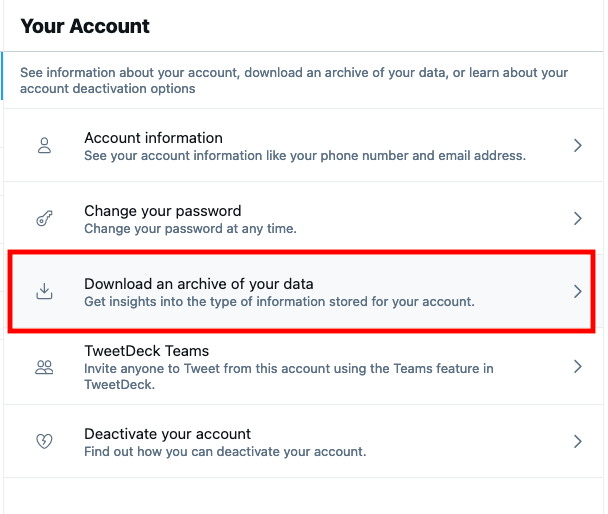Click 'Find out how you can deactivate' text
Screen dimensions: 608x514
pyautogui.click(x=225, y=452)
